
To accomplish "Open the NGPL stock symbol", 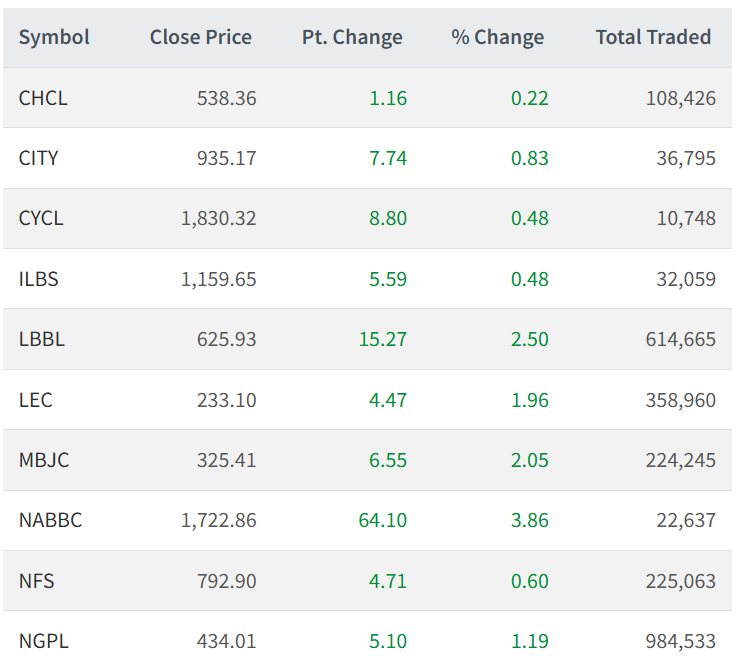I will point(44,641).
